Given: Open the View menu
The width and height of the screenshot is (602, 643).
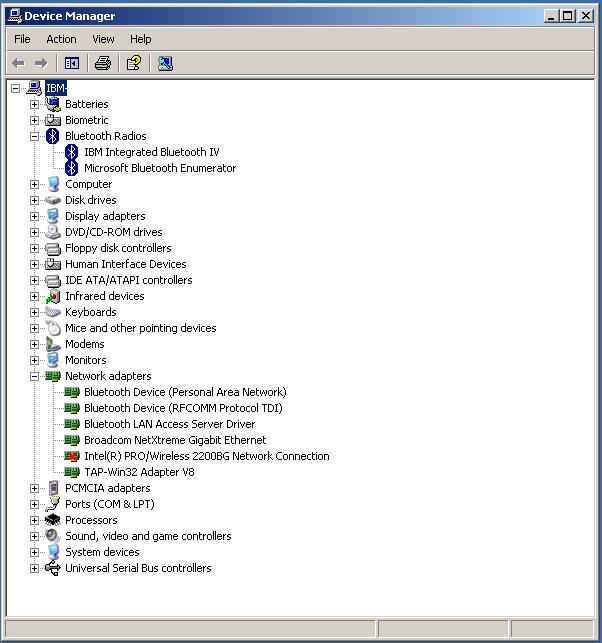Looking at the screenshot, I should click(103, 39).
